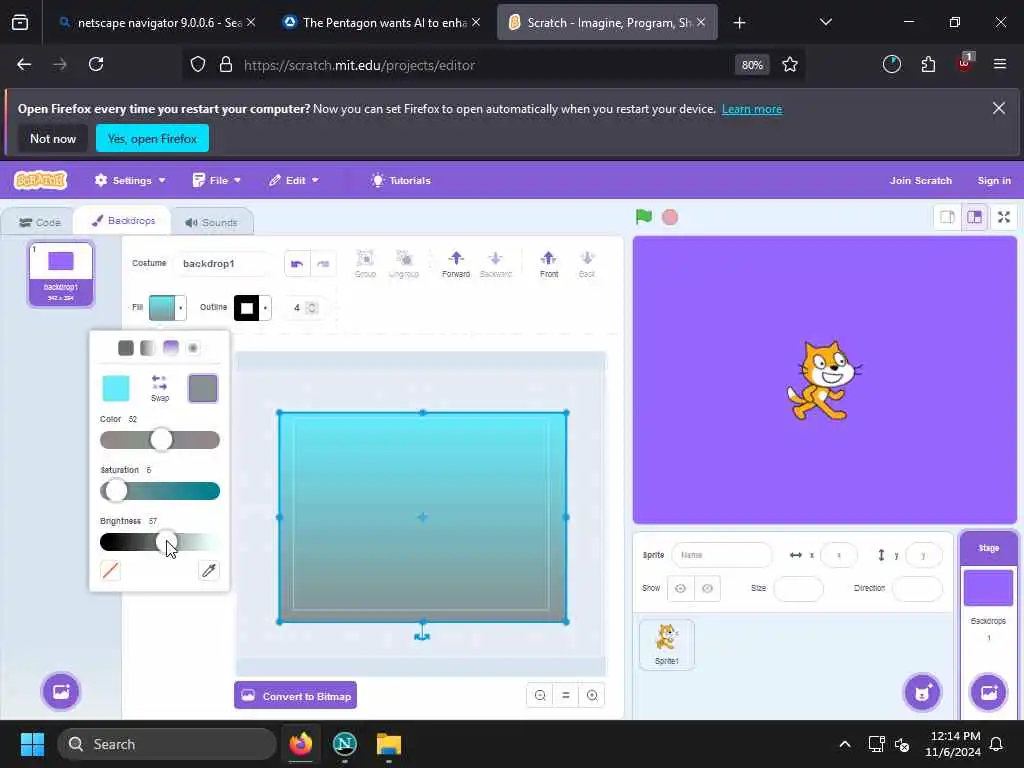The height and width of the screenshot is (768, 1024).
Task: Click the Group icon
Action: (x=365, y=264)
